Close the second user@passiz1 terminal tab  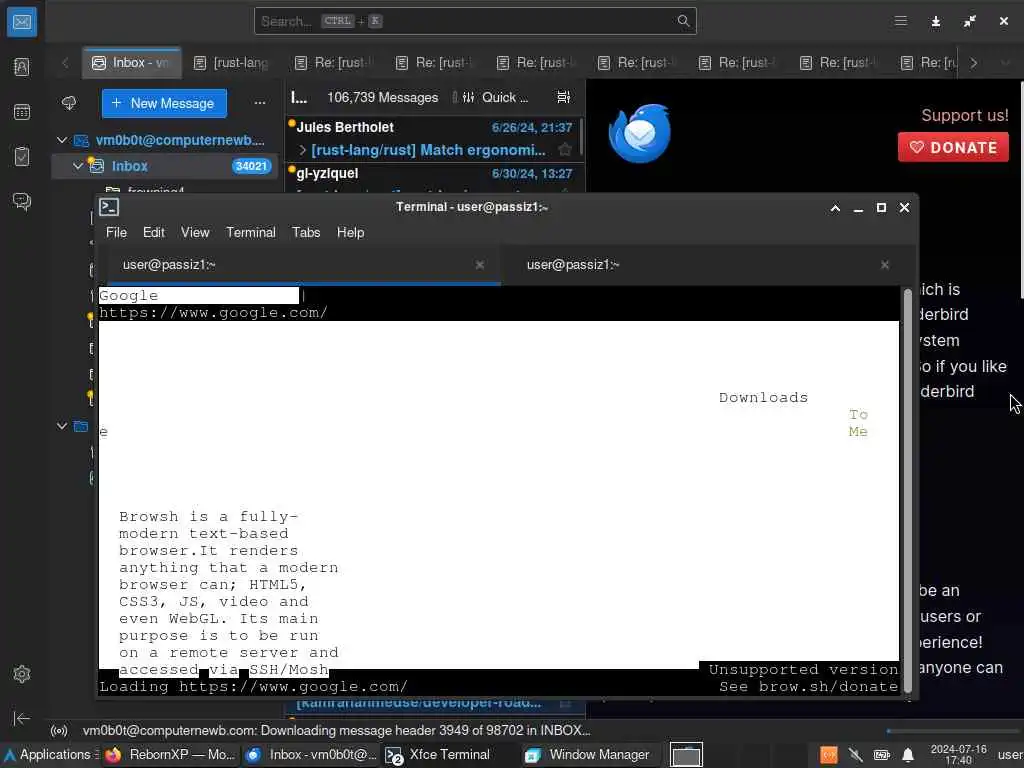pos(885,264)
